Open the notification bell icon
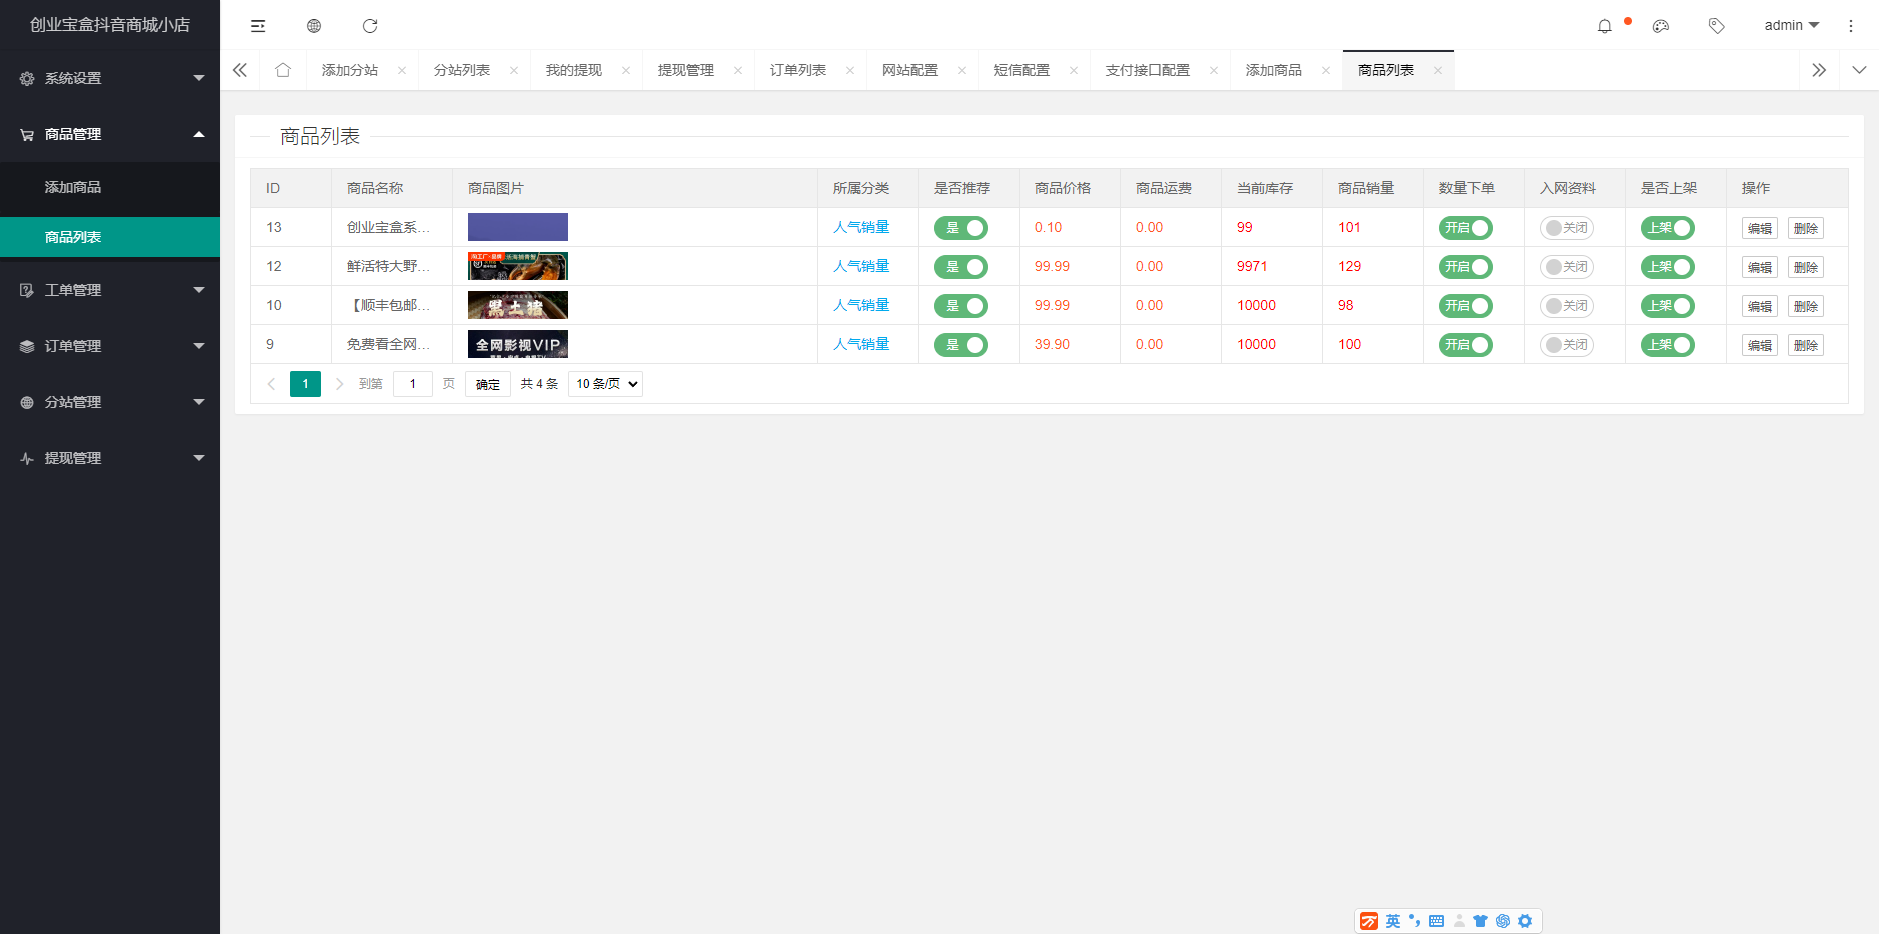 [1604, 26]
